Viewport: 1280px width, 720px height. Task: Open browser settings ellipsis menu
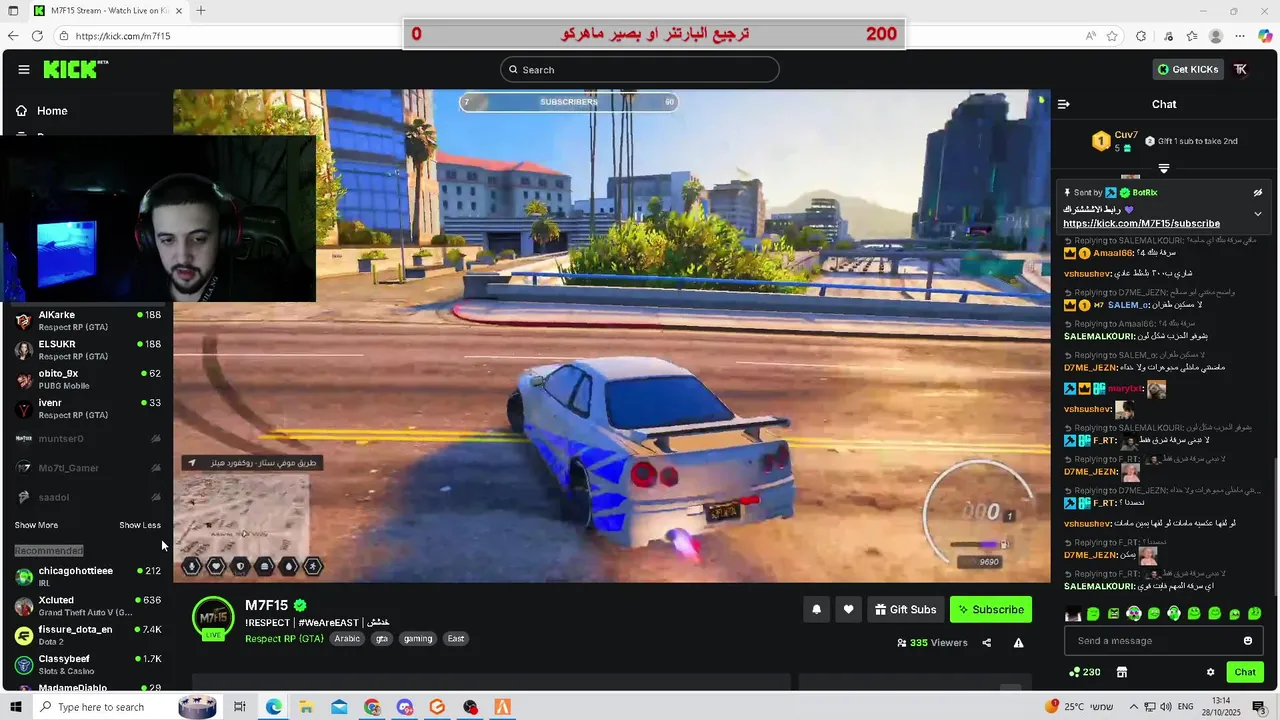1240,36
